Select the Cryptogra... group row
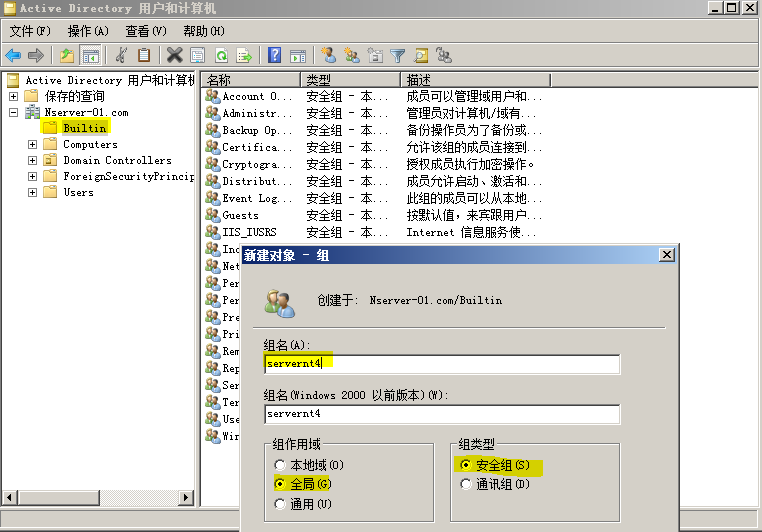 point(373,164)
